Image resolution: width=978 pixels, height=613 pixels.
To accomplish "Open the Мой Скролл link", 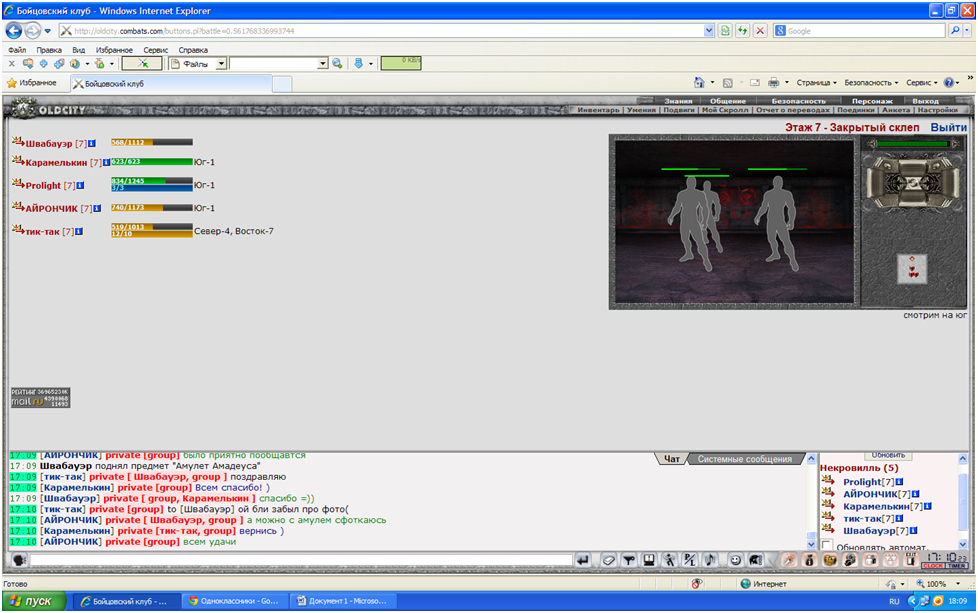I will click(725, 110).
